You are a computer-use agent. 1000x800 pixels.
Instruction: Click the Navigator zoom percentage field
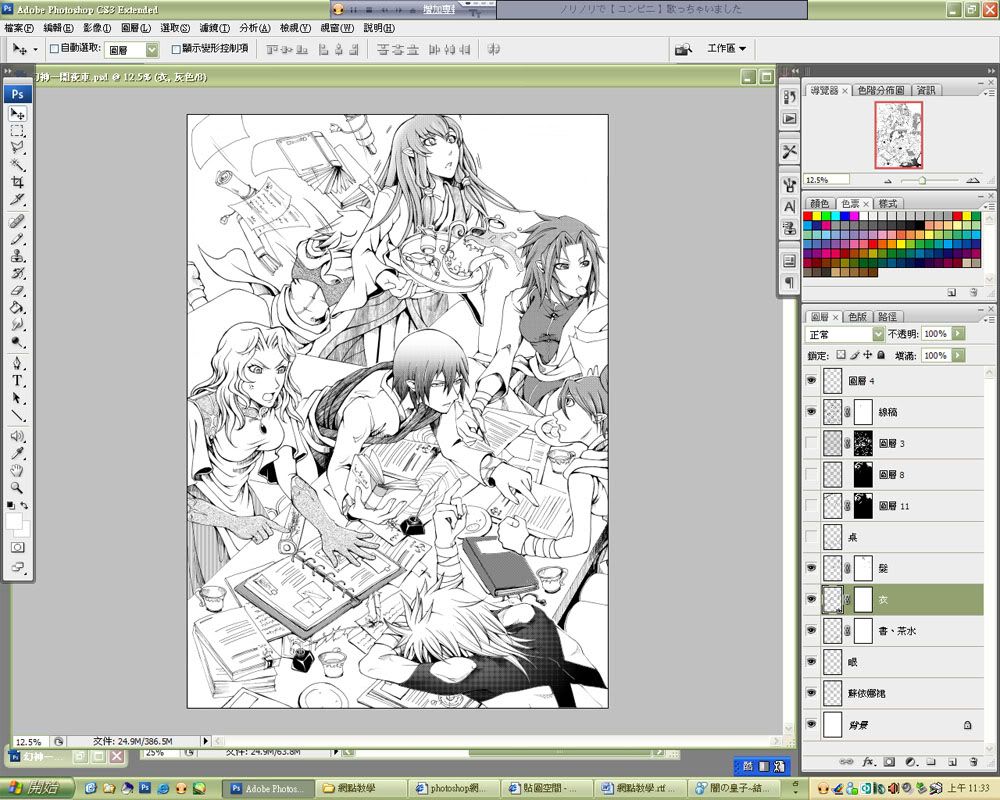pos(827,180)
